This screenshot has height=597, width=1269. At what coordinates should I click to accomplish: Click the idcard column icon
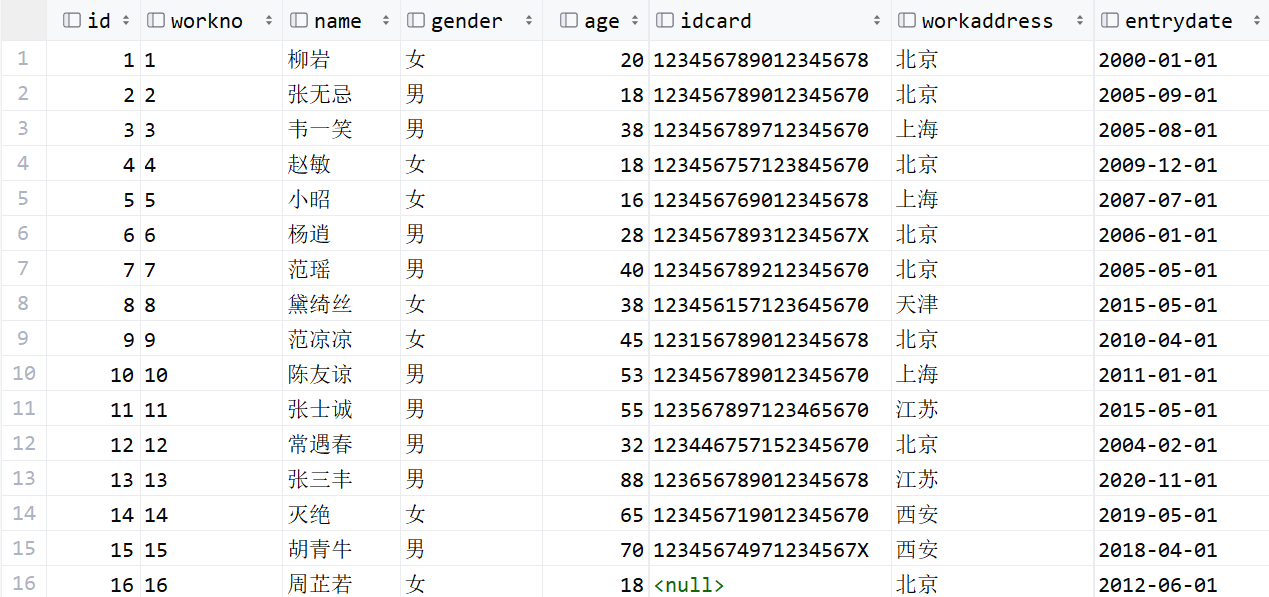tap(664, 21)
